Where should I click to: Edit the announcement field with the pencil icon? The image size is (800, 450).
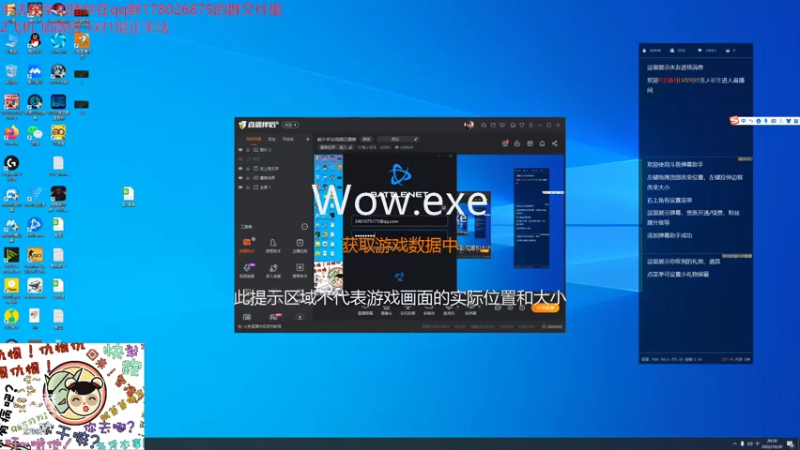(416, 139)
